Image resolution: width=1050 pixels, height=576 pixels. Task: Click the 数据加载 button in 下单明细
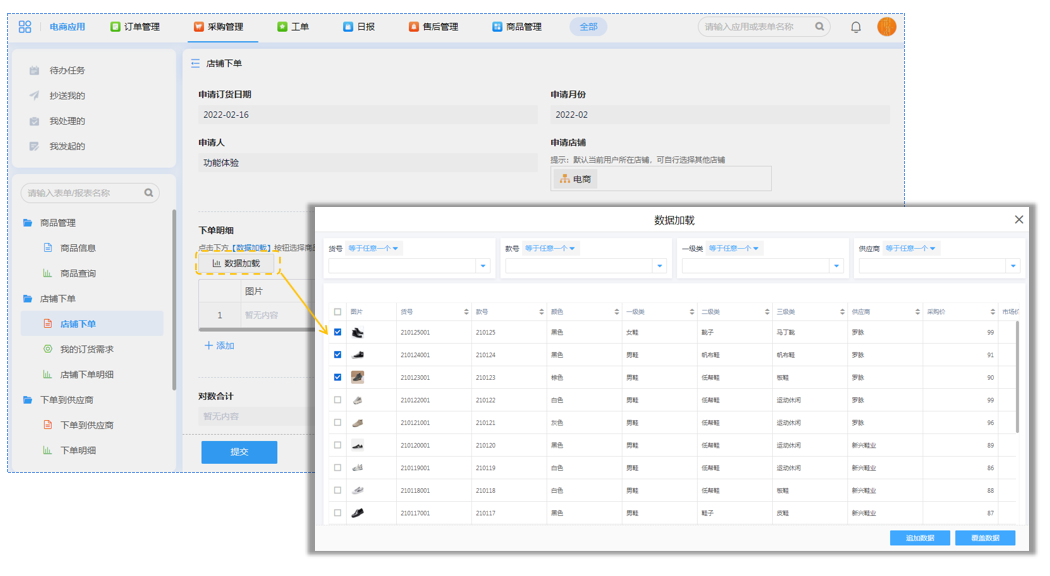[236, 264]
